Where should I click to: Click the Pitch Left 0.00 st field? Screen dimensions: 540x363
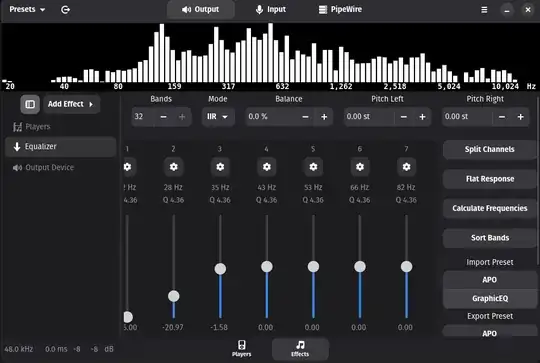point(369,117)
